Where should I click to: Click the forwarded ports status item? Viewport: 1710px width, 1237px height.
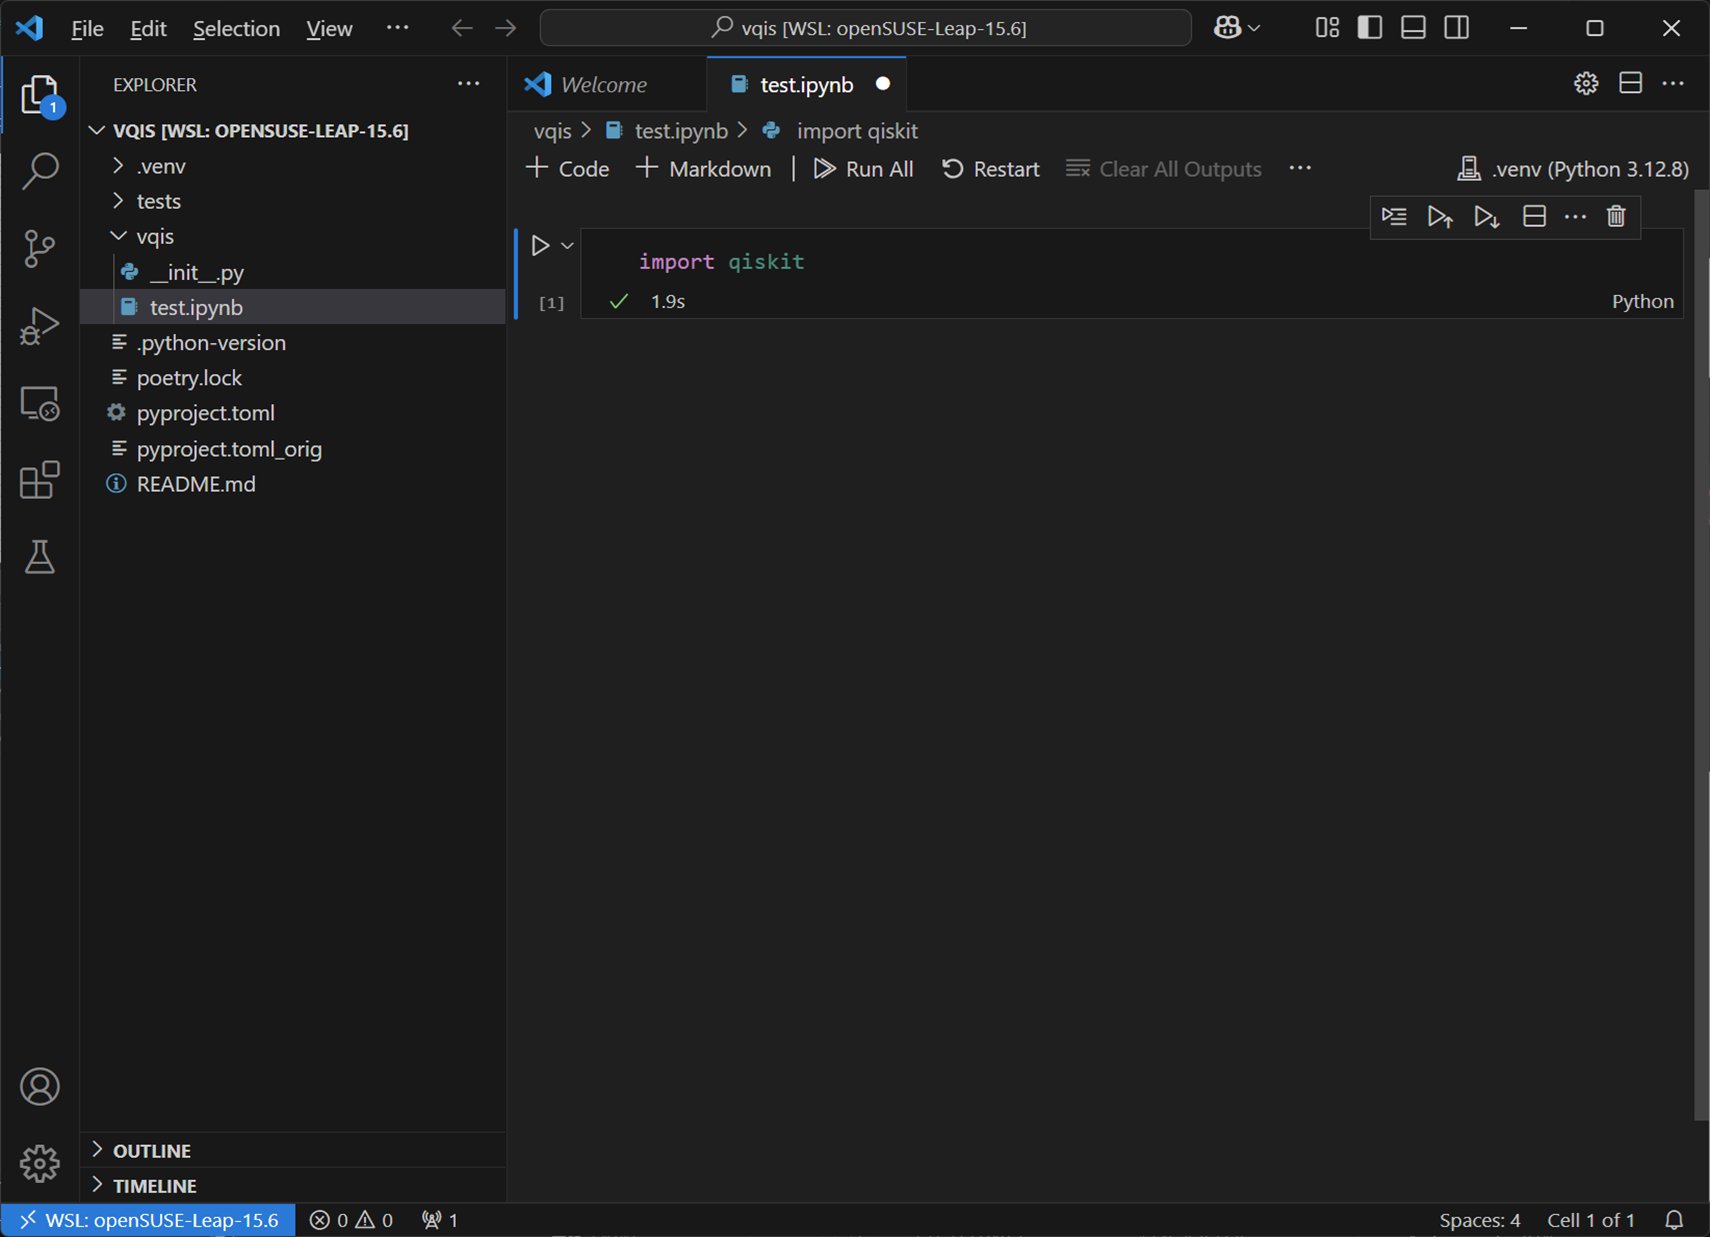coord(440,1220)
